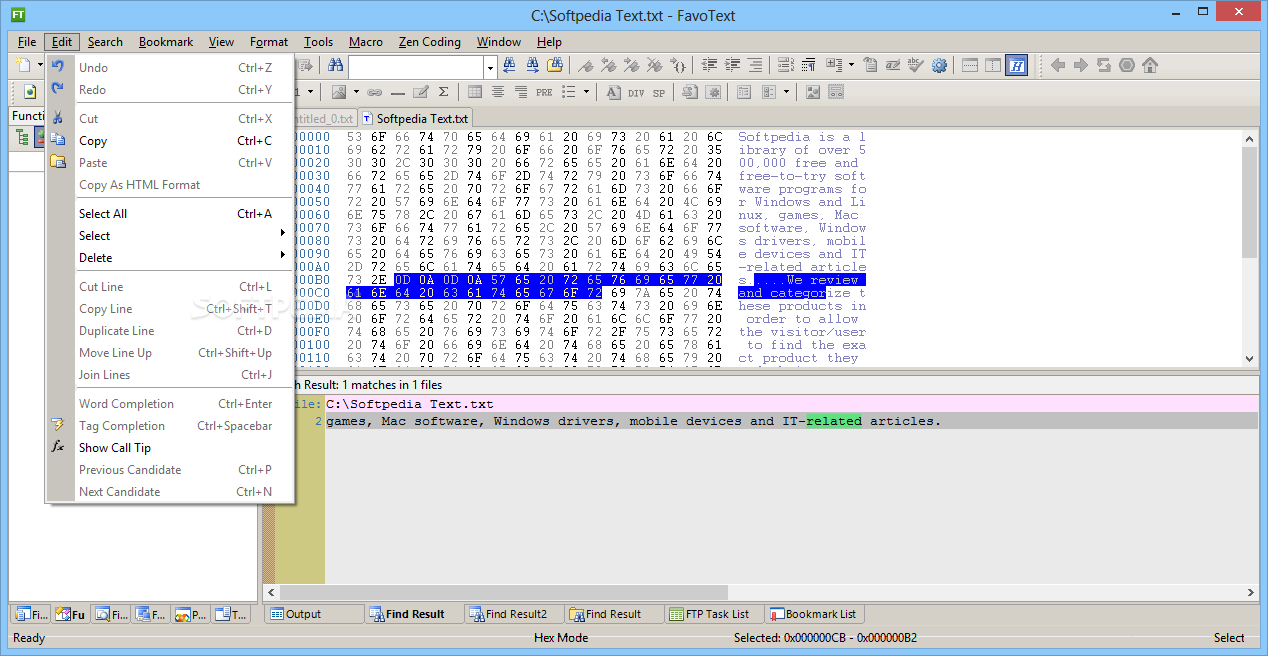Insert table using the table grid icon
Screen dimensions: 1268x656
(475, 92)
